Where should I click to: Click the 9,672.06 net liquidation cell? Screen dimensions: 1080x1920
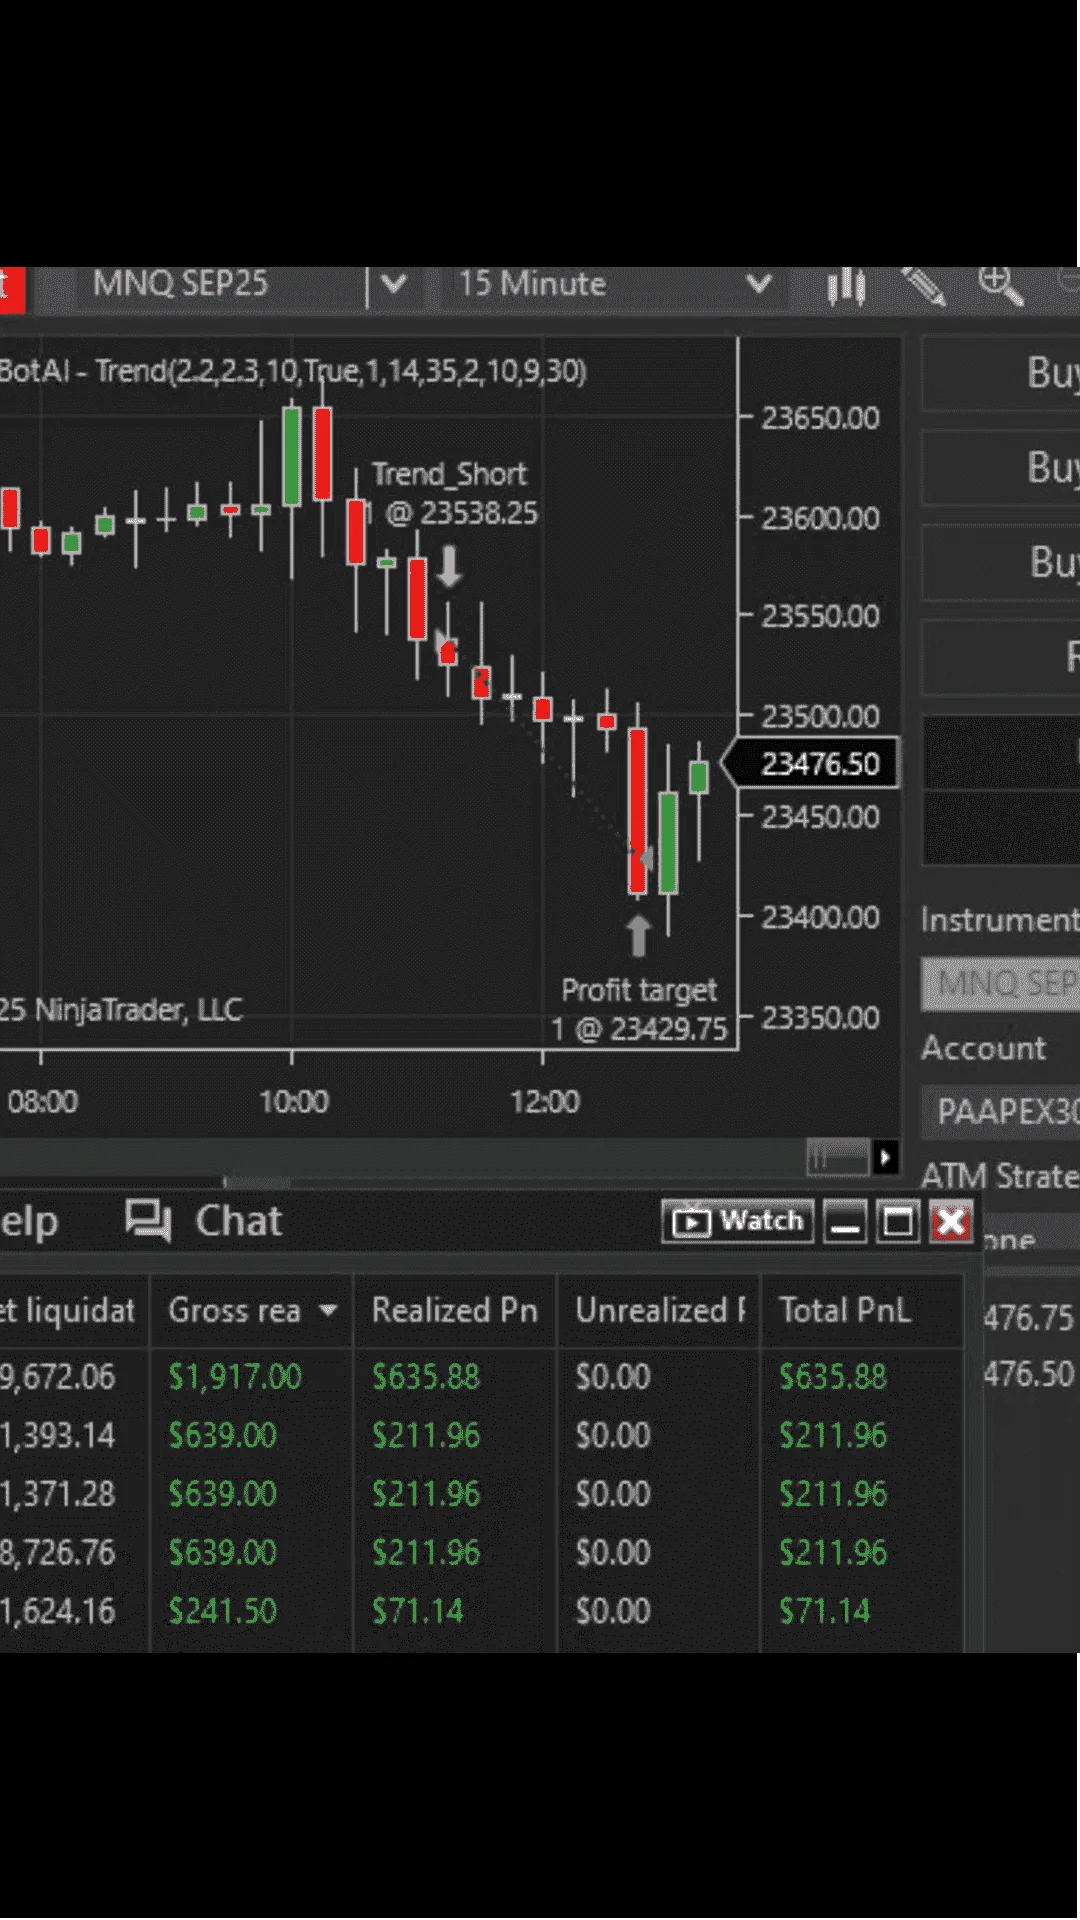58,1377
